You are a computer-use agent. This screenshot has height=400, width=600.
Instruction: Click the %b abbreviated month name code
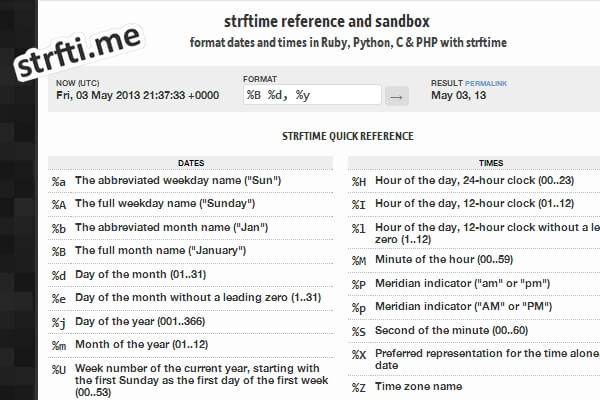click(59, 228)
